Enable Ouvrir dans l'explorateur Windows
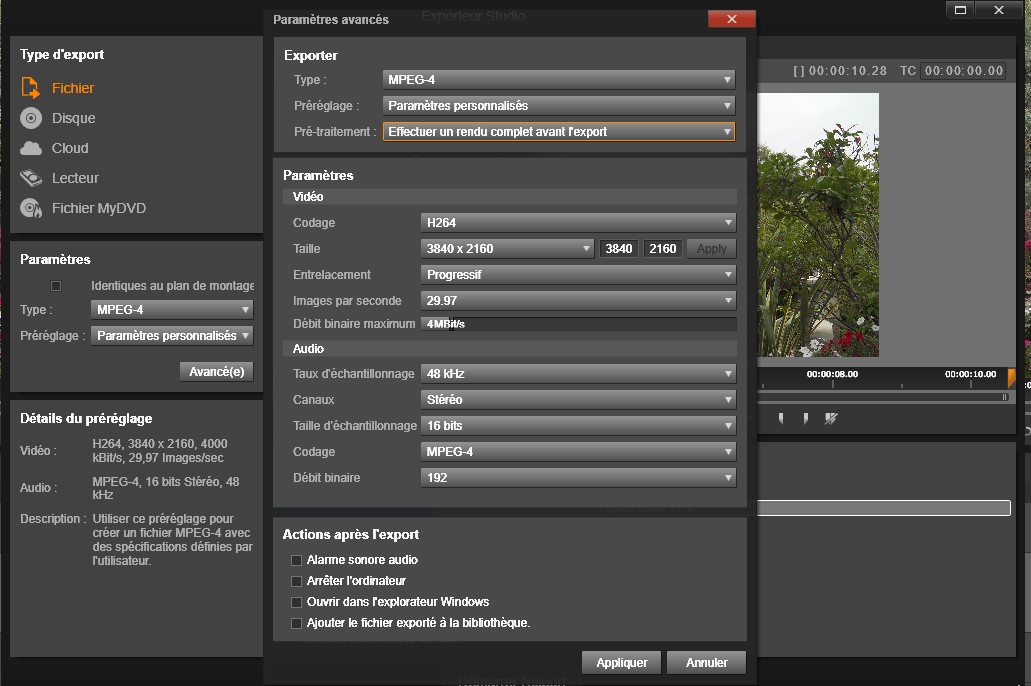Screen dimensions: 1031x686 (x=297, y=602)
